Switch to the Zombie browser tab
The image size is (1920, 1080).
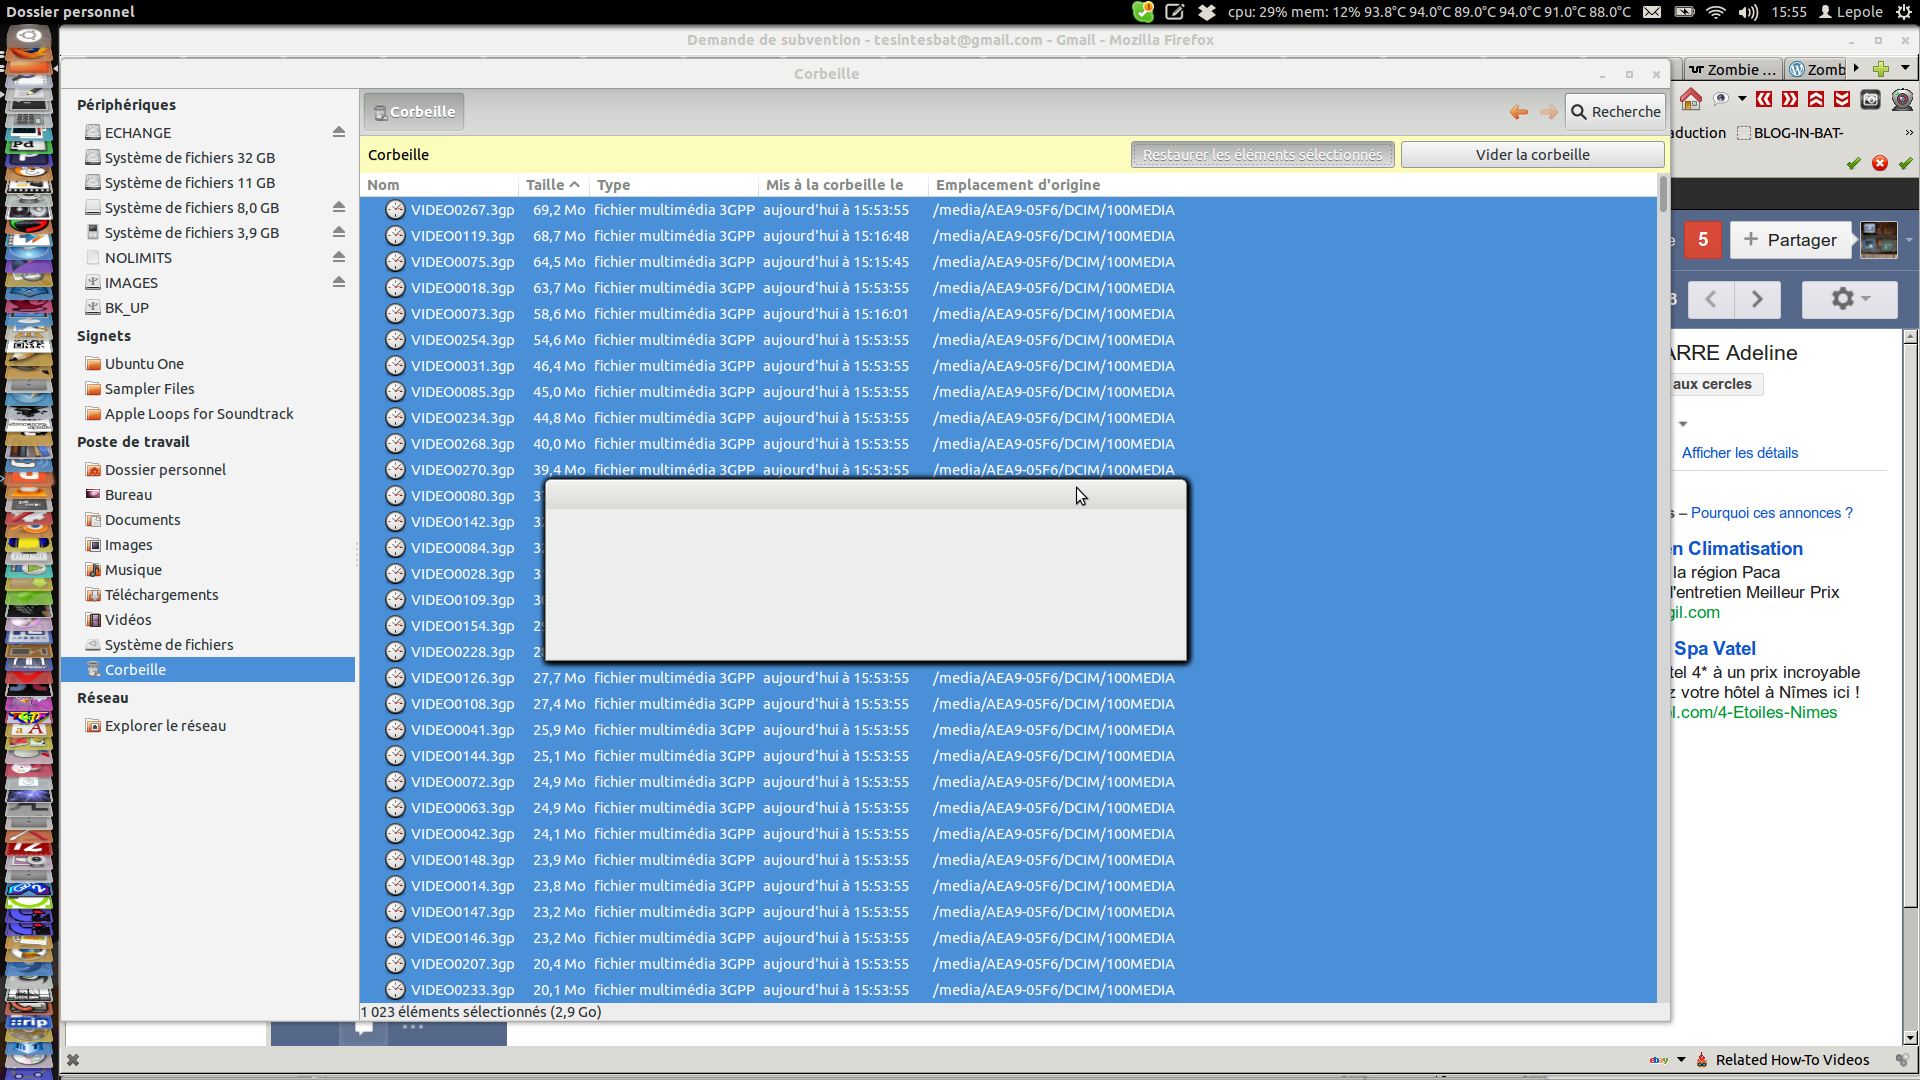point(1733,69)
